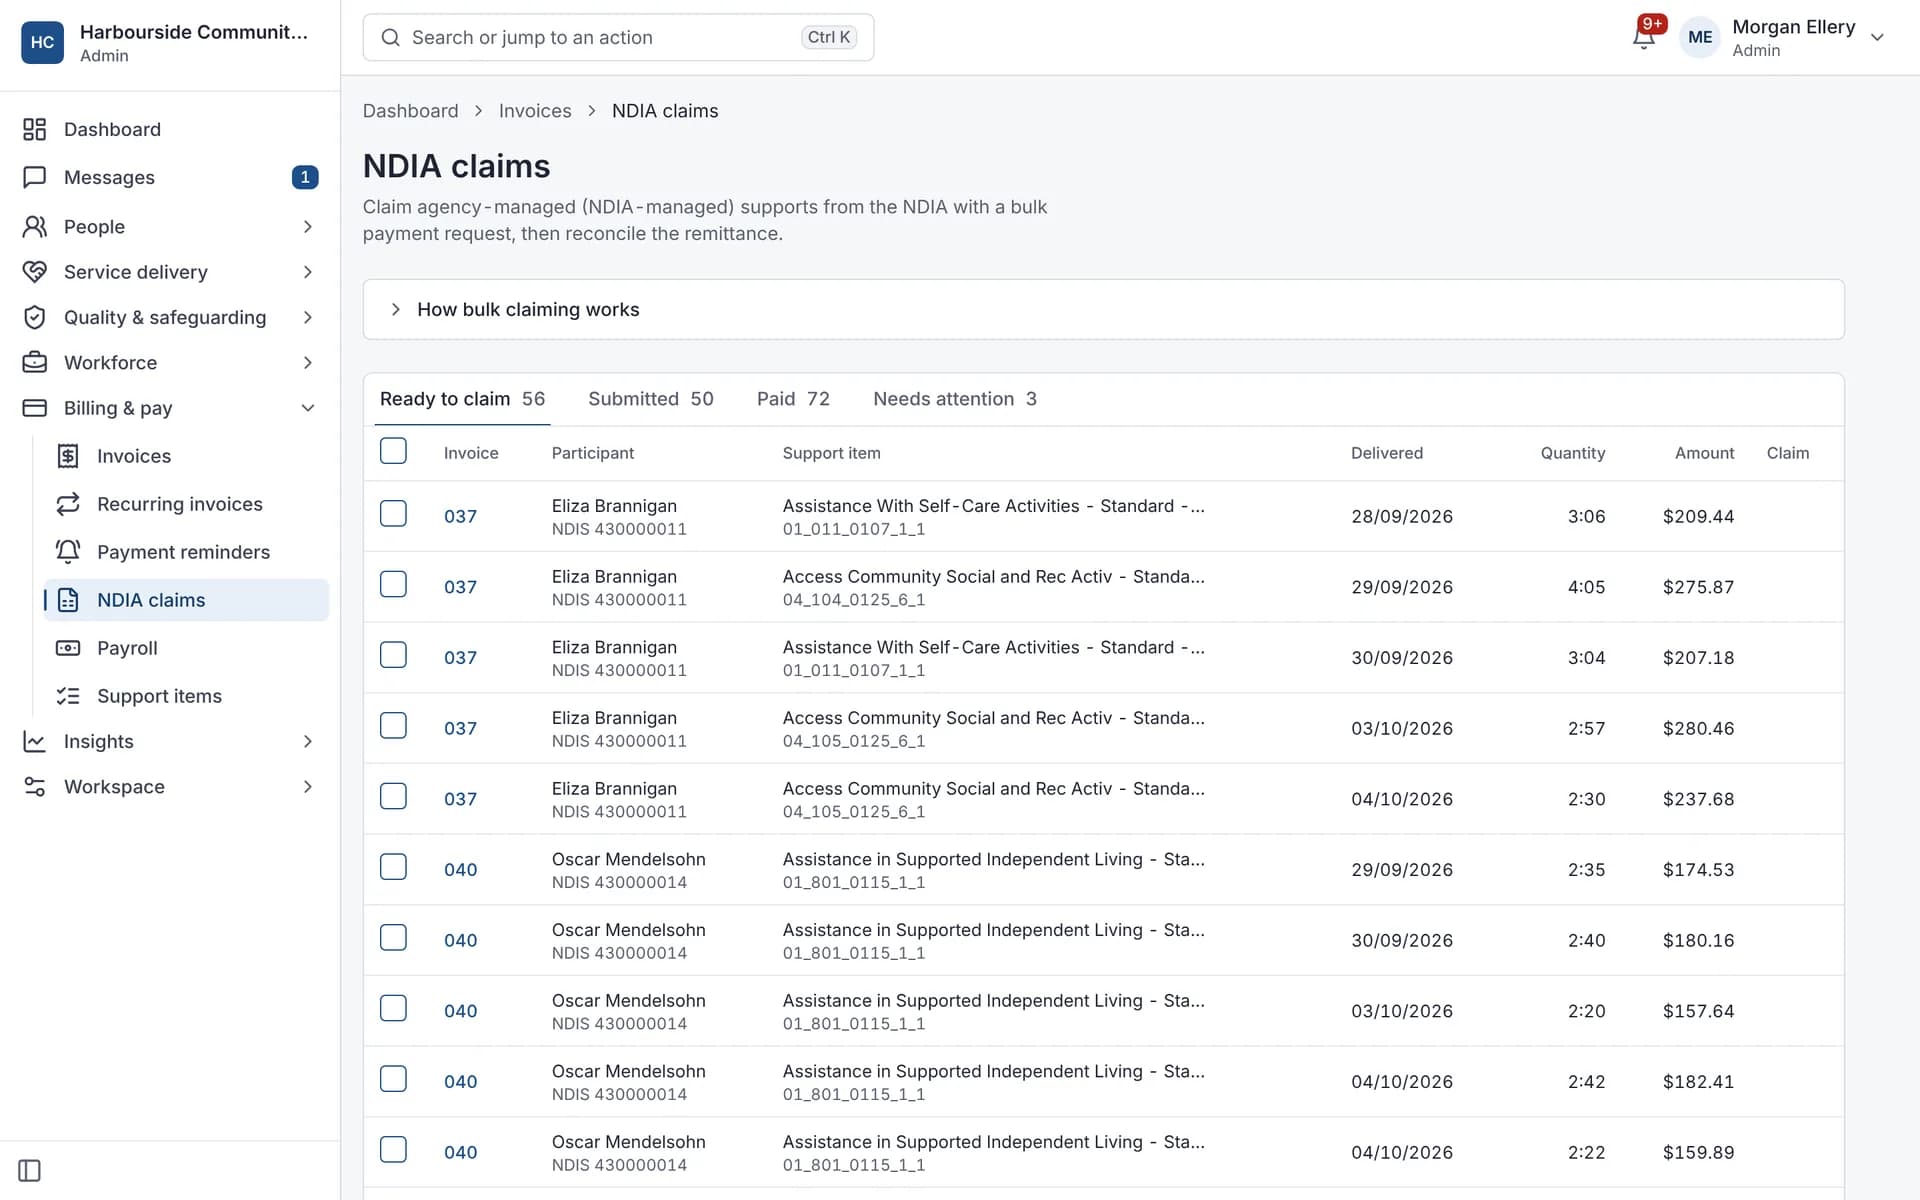The image size is (1920, 1200).
Task: Go to Invoices via breadcrumb
Action: (535, 111)
